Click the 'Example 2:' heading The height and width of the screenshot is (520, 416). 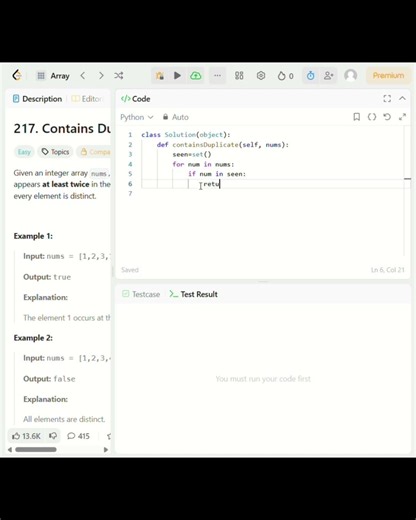click(x=33, y=338)
